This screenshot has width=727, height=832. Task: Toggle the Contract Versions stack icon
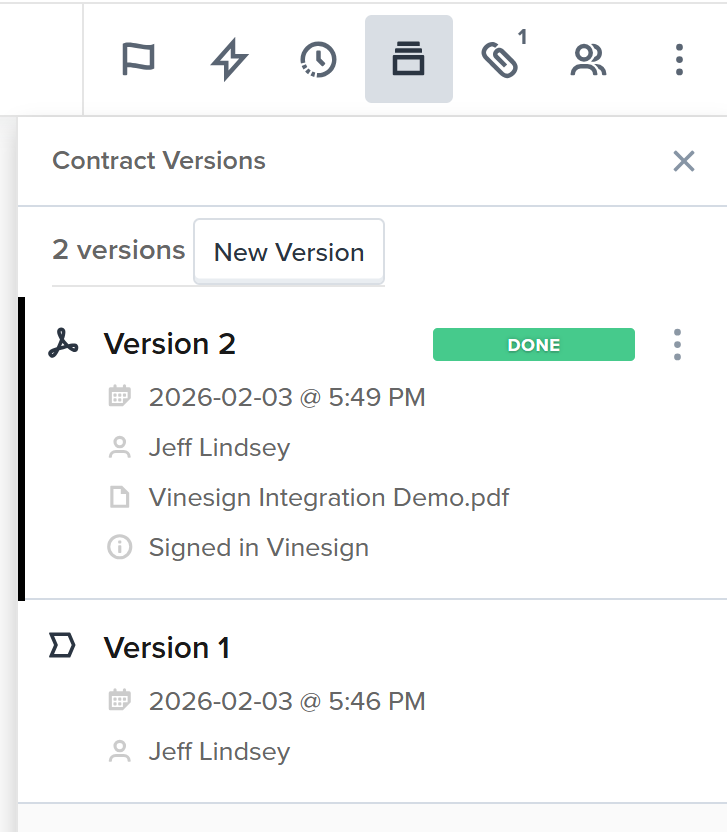pos(408,60)
